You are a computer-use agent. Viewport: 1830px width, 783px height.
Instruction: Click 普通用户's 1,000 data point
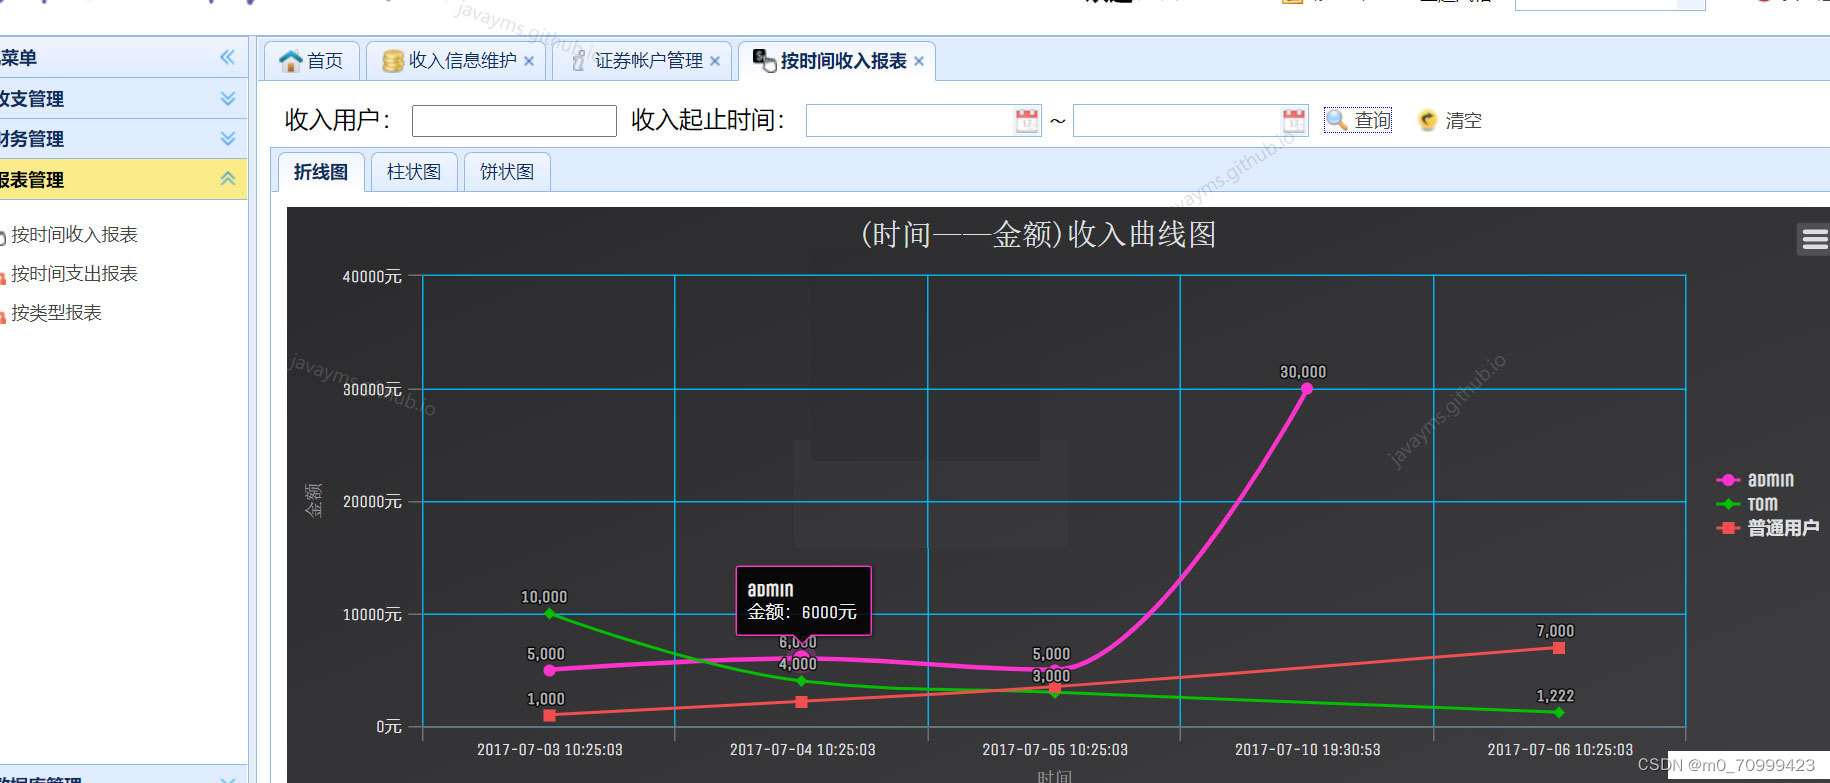(549, 715)
